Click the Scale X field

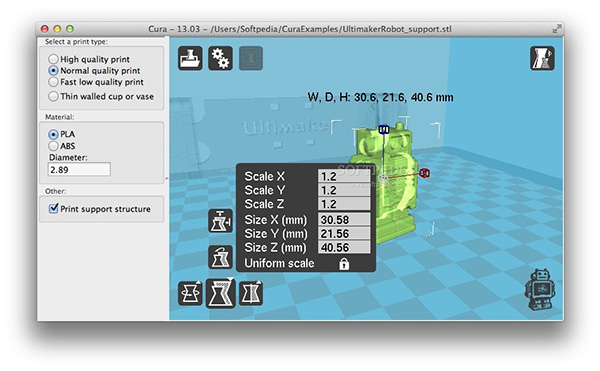click(344, 176)
